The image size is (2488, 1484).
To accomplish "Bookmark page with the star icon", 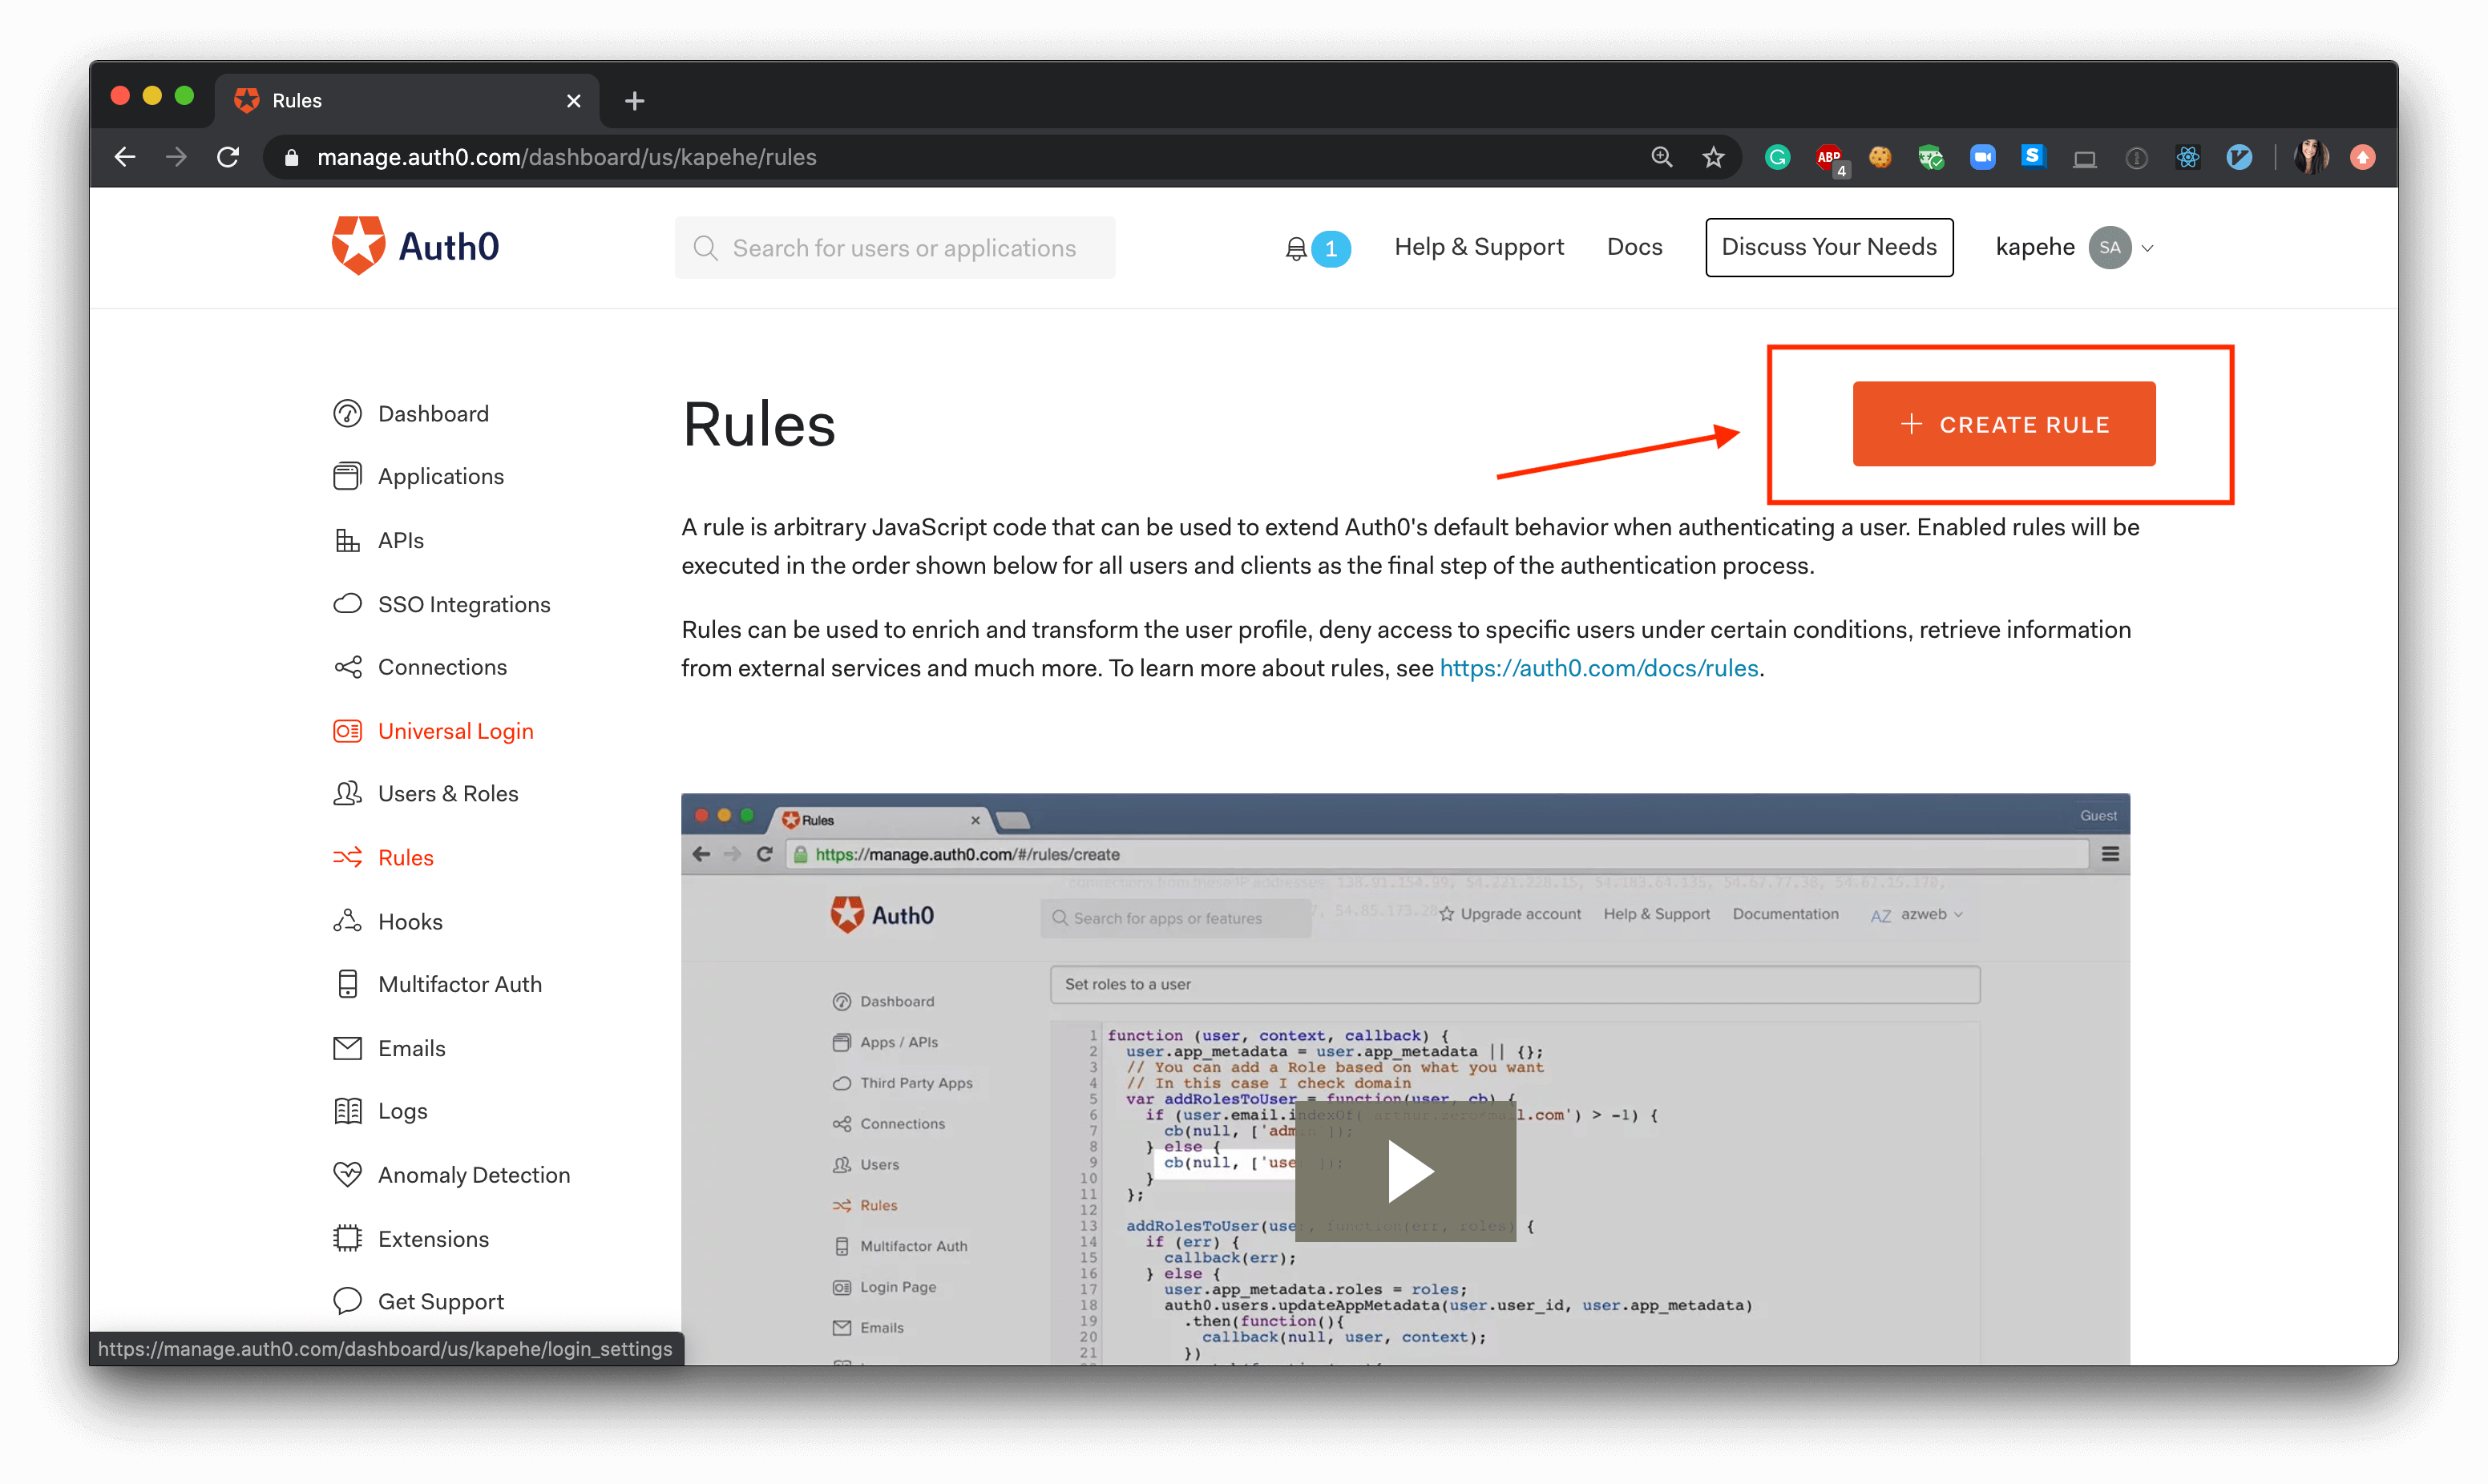I will point(1714,157).
